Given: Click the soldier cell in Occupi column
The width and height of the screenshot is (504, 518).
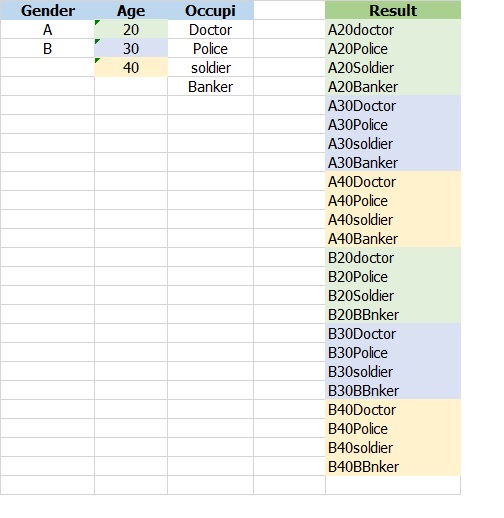Looking at the screenshot, I should [x=210, y=67].
